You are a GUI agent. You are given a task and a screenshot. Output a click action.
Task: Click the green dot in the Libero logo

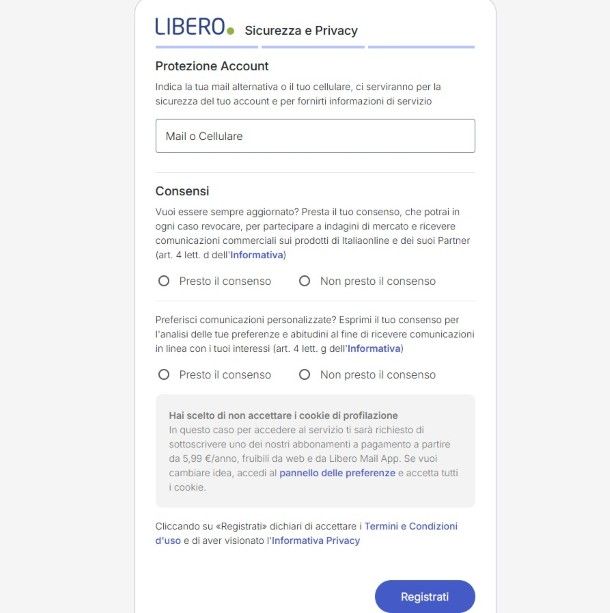coord(231,31)
